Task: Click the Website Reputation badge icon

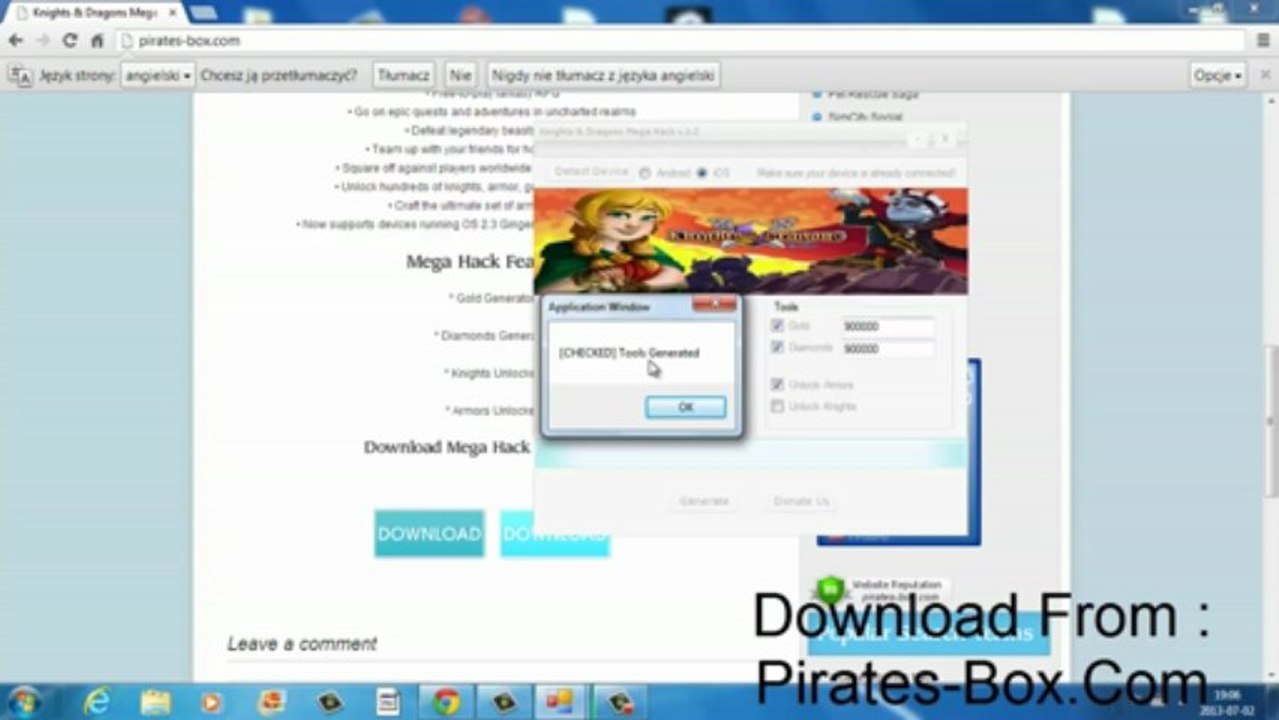Action: click(x=829, y=589)
